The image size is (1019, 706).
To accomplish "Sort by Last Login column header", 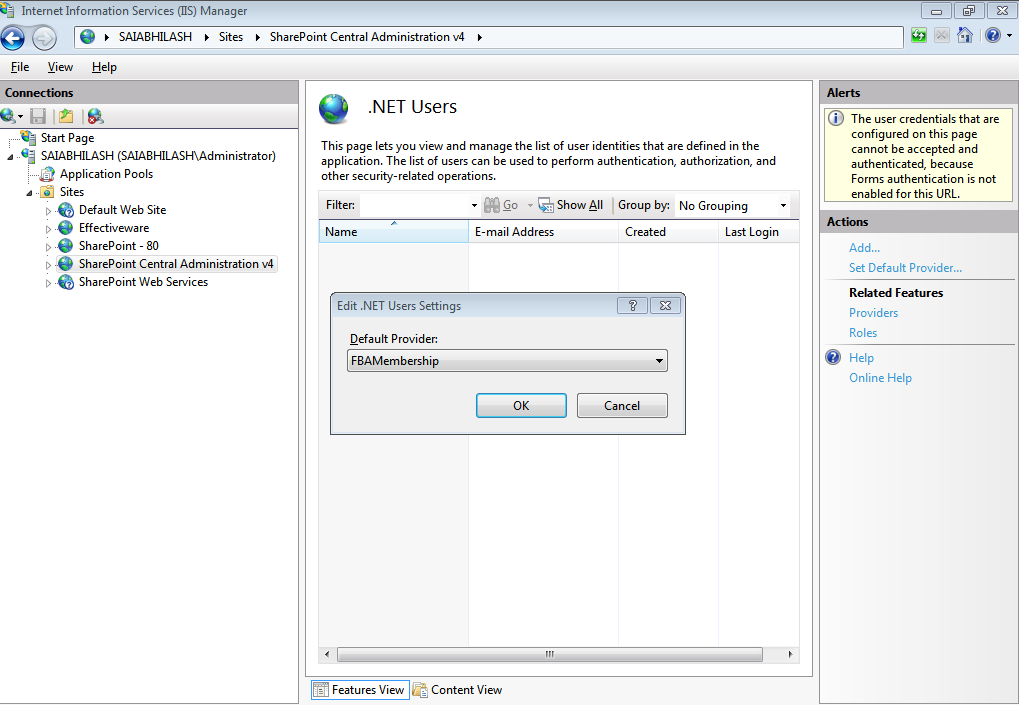I will click(758, 231).
